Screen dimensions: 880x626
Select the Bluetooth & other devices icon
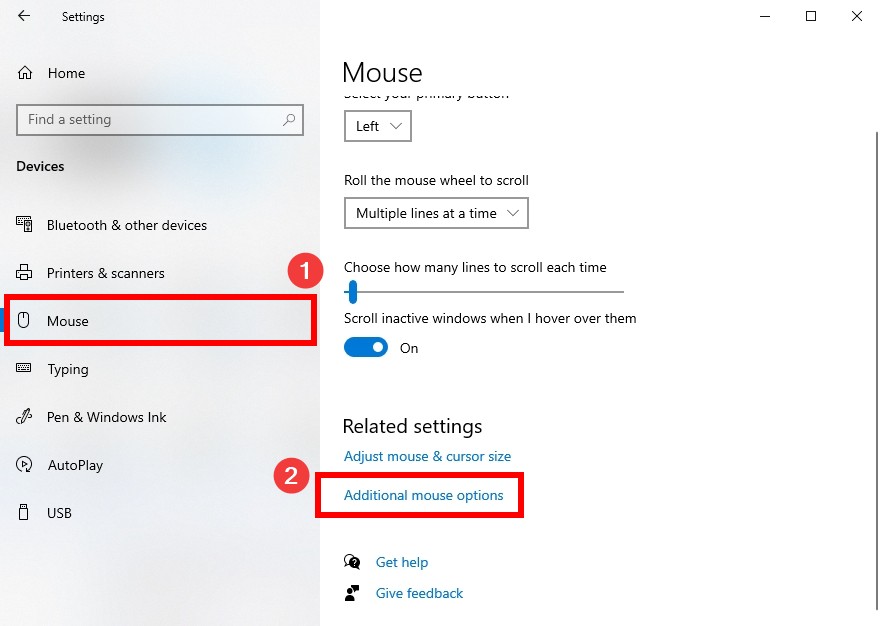click(x=24, y=225)
